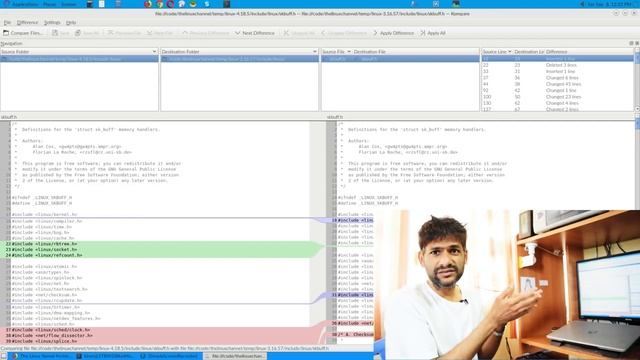Switch to Kompare window in bottom taskbar

click(x=236, y=356)
